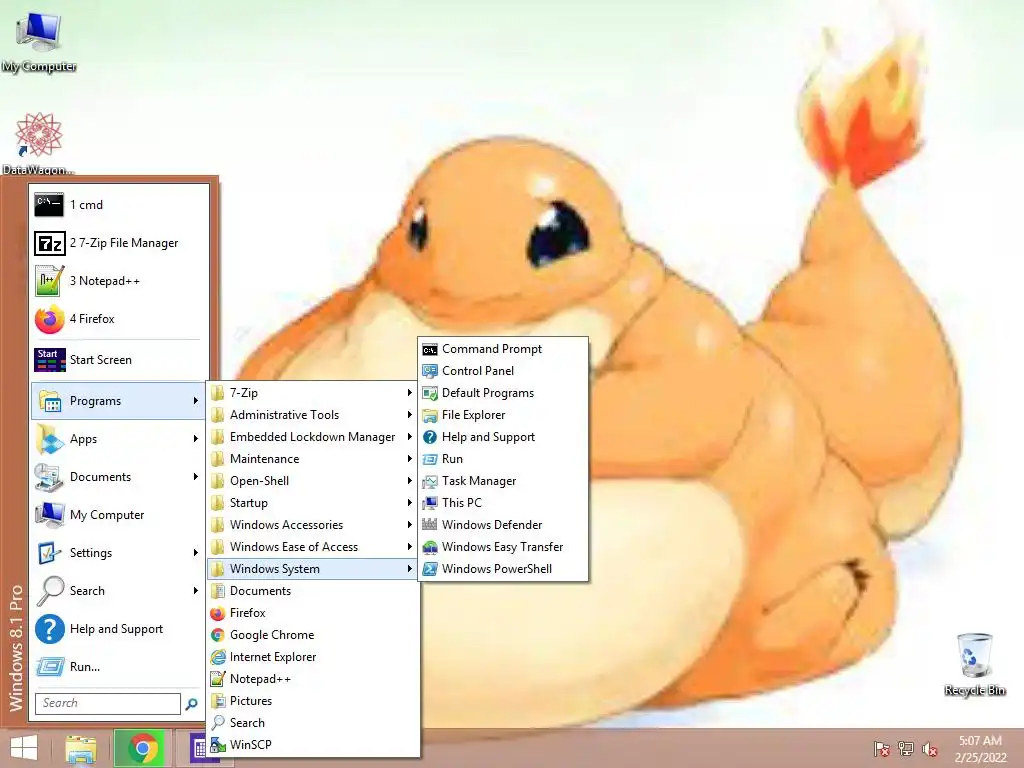Open the Startup folder
This screenshot has height=768, width=1024.
pyautogui.click(x=312, y=503)
